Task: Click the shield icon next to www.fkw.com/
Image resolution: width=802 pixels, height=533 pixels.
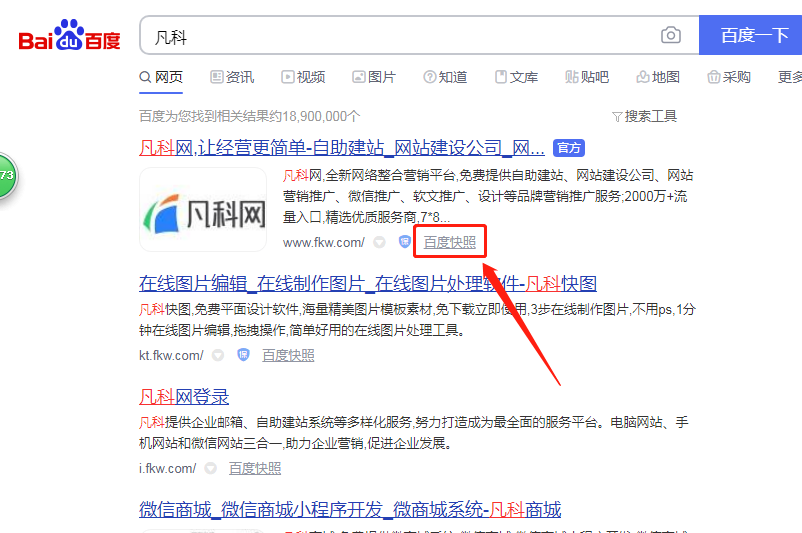Action: [405, 242]
